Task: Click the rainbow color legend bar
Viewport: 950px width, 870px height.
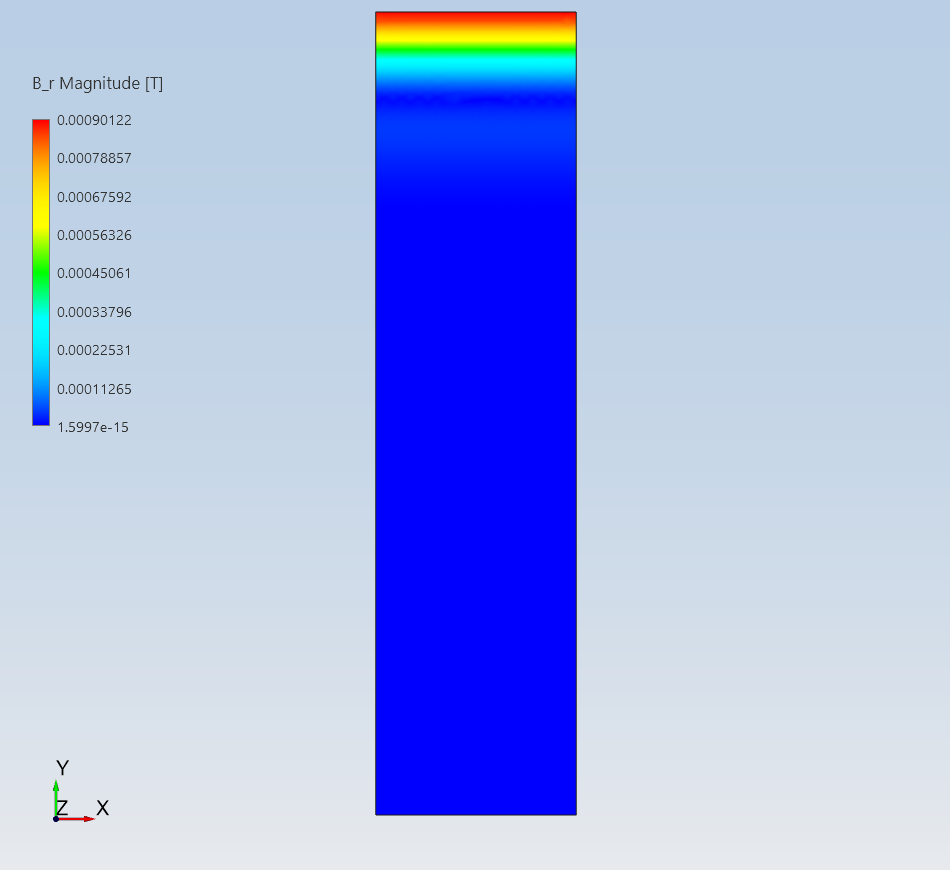Action: pos(41,273)
